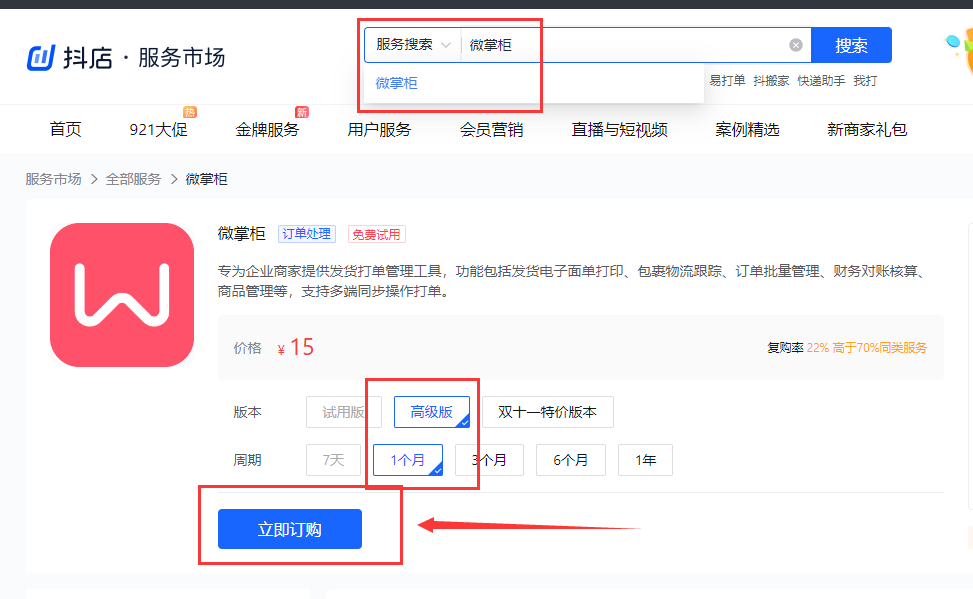
Task: Open the 案例精选 nav tab
Action: pos(747,129)
